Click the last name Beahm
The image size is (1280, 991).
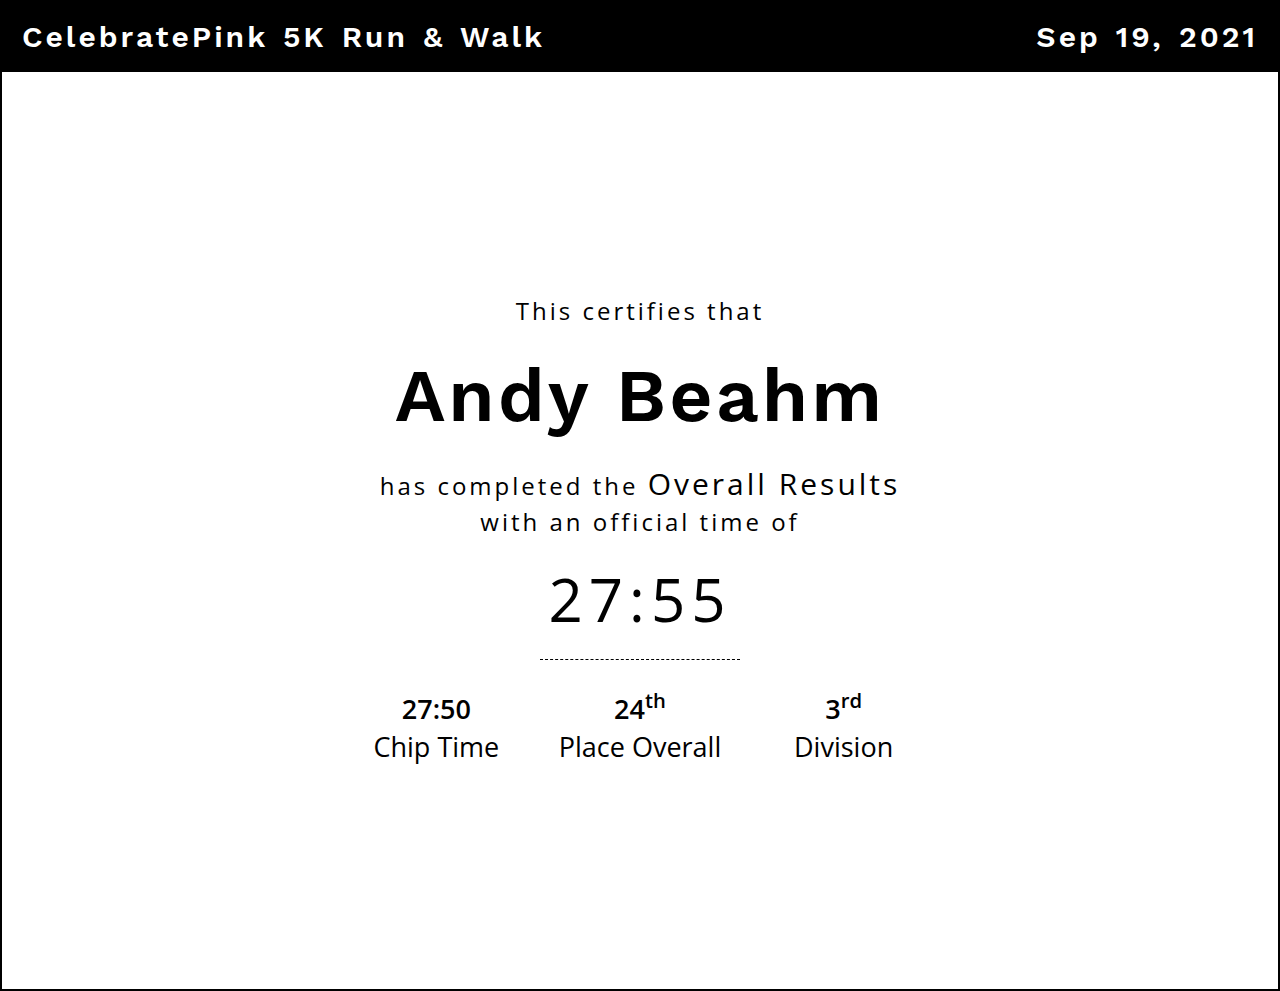(x=750, y=398)
